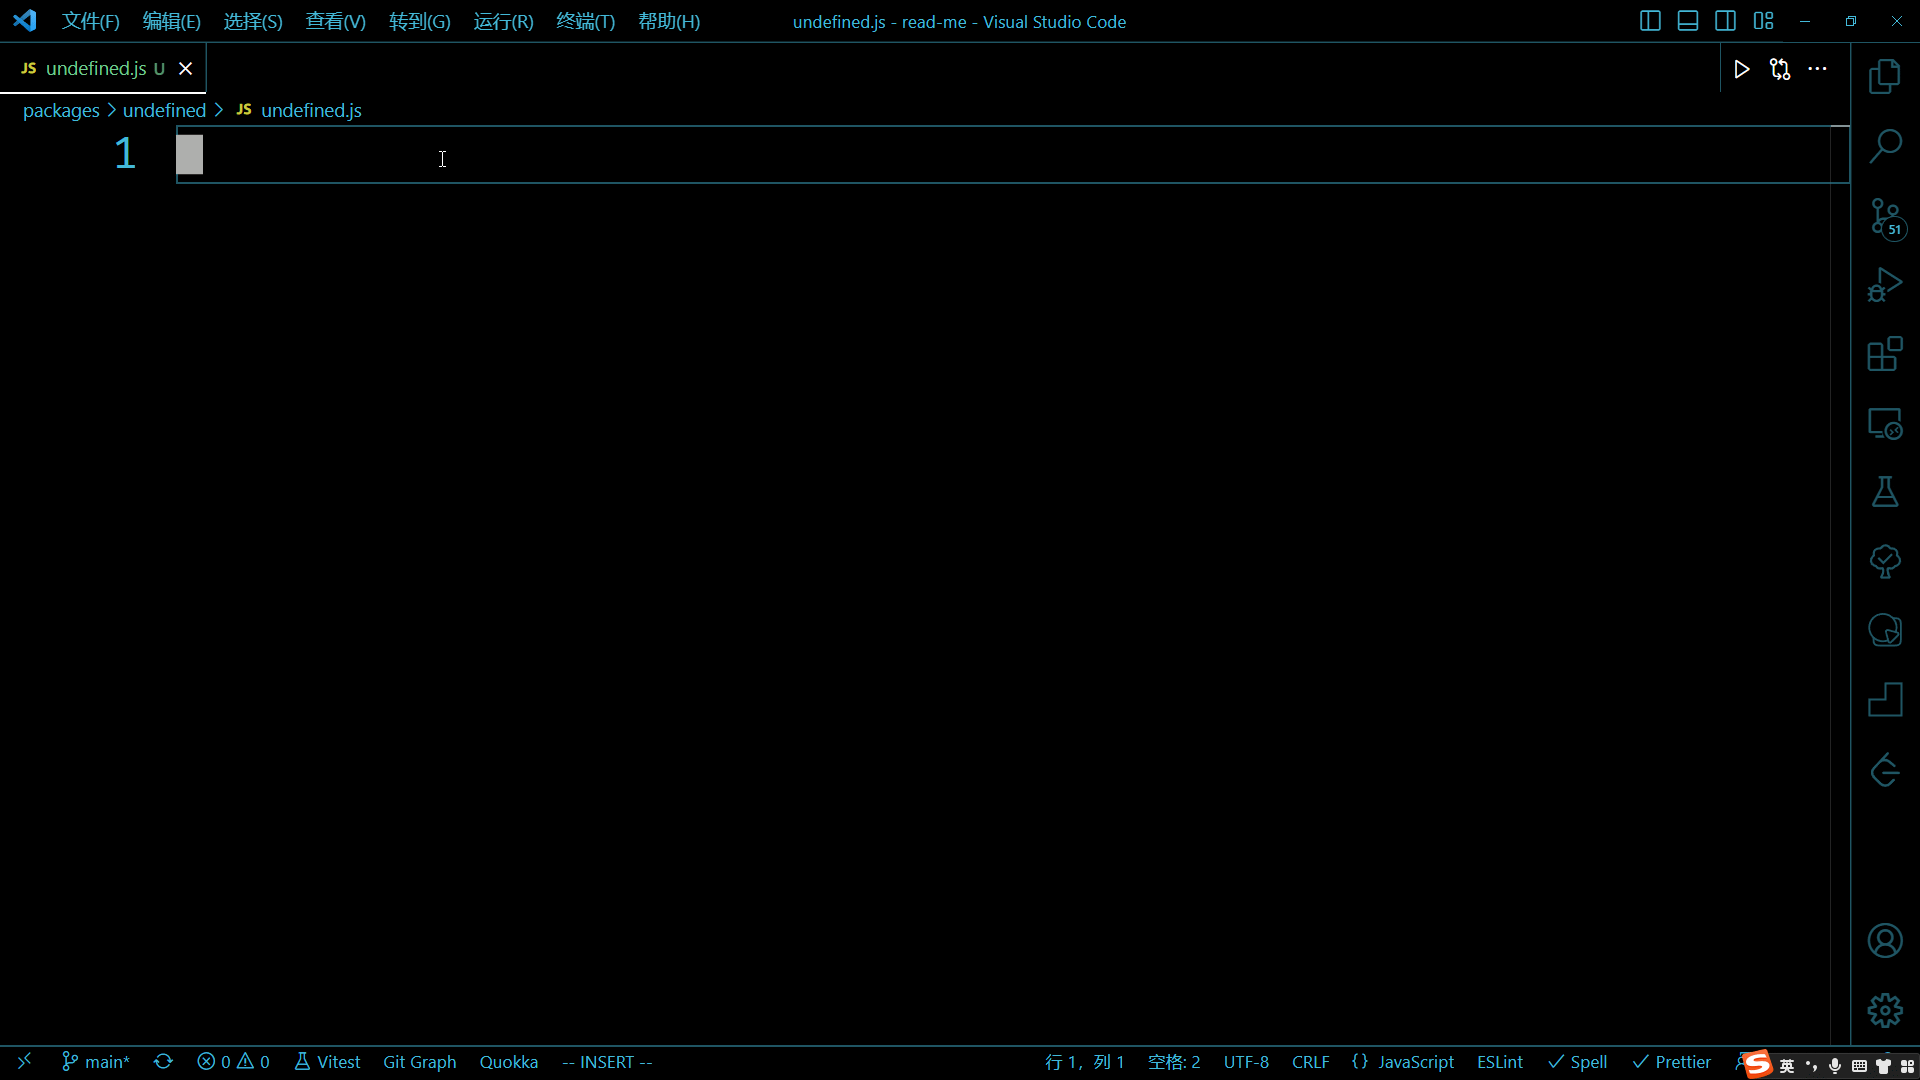Expand the packages breadcrumb segment
Image resolution: width=1920 pixels, height=1080 pixels.
pyautogui.click(x=61, y=110)
